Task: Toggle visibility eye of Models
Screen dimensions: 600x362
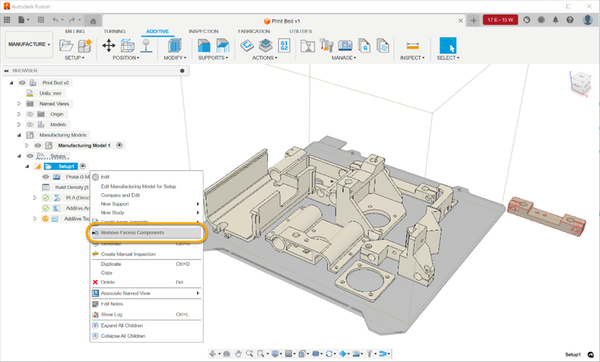Action: coord(30,124)
